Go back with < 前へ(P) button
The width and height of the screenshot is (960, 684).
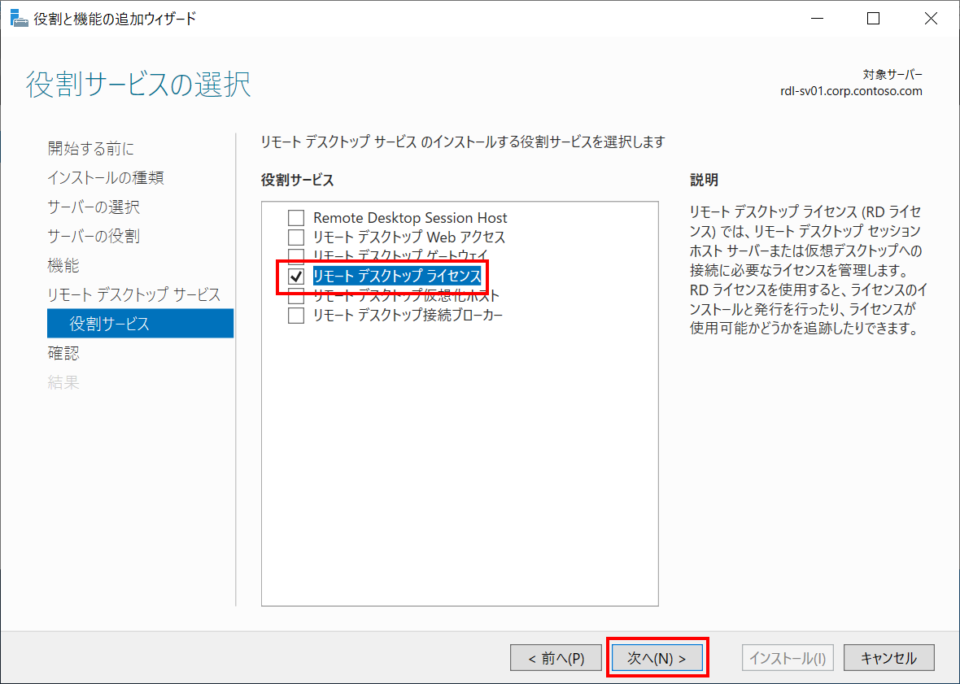coord(556,658)
